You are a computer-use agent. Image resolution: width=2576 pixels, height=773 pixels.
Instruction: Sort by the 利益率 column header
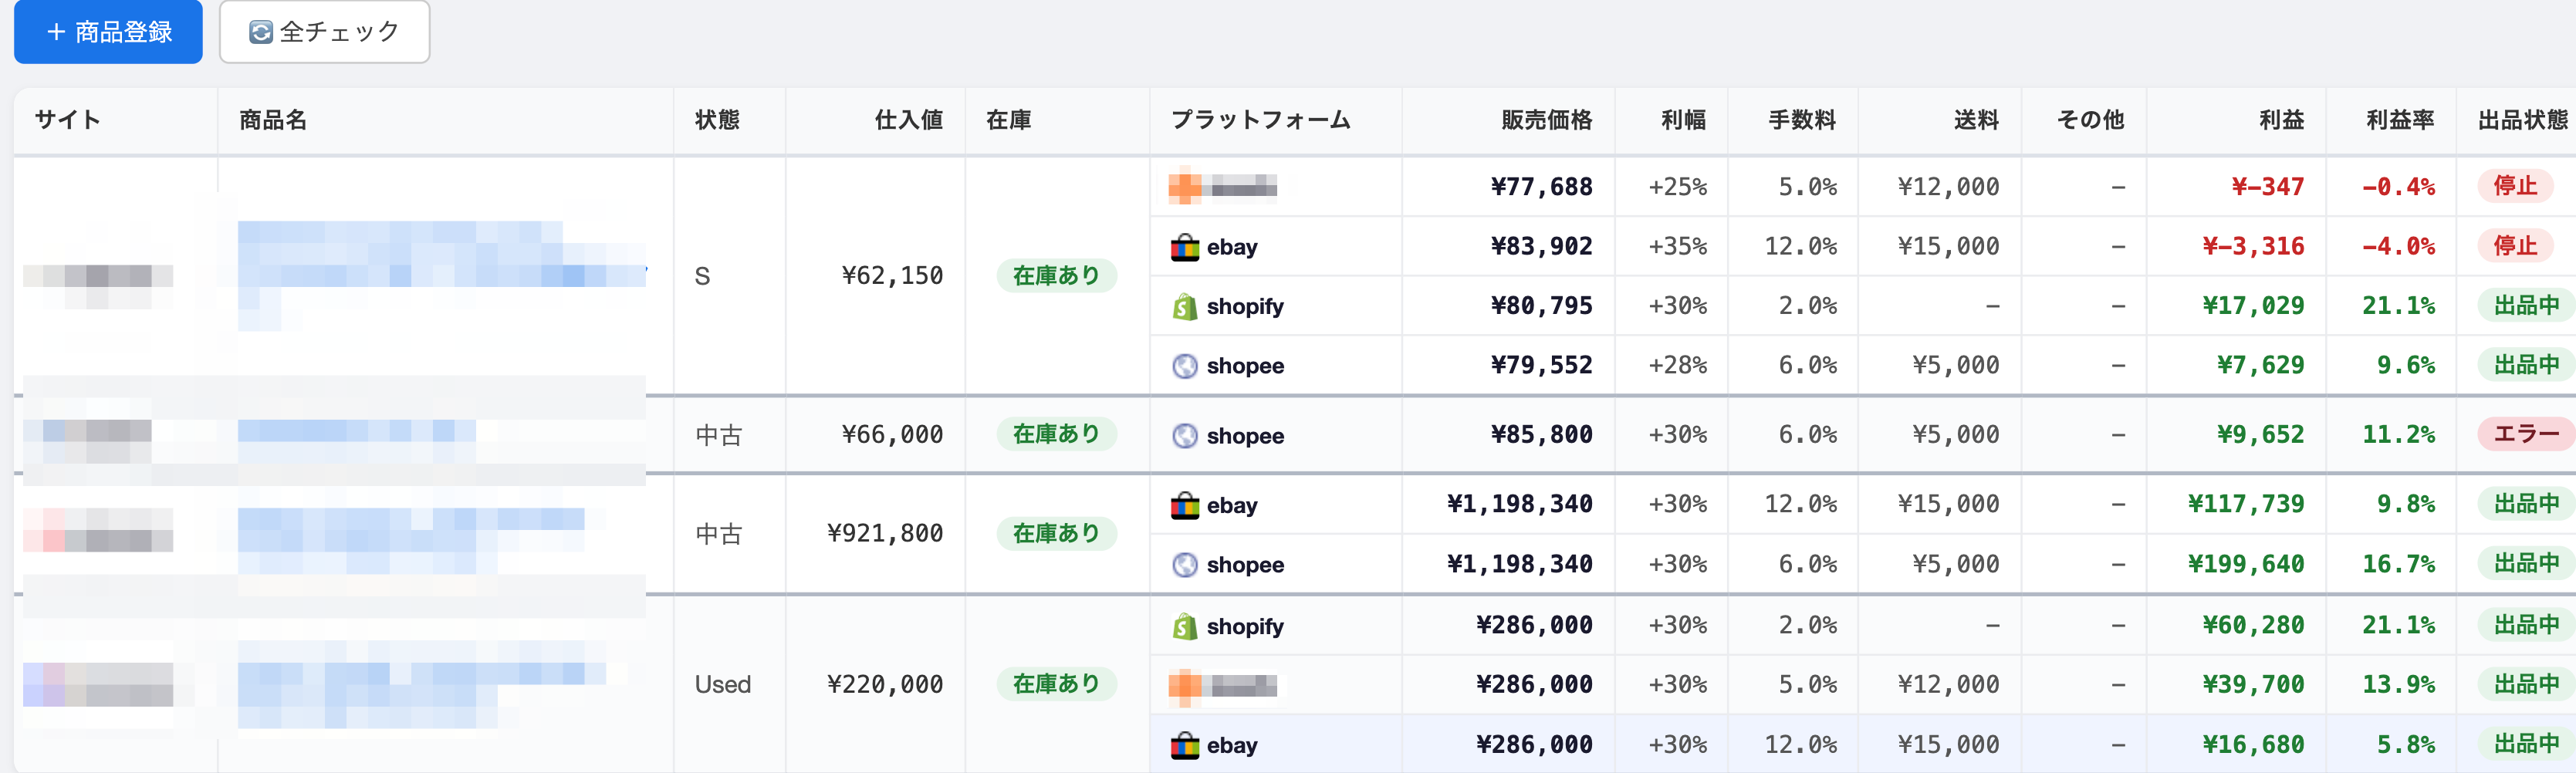point(2399,120)
